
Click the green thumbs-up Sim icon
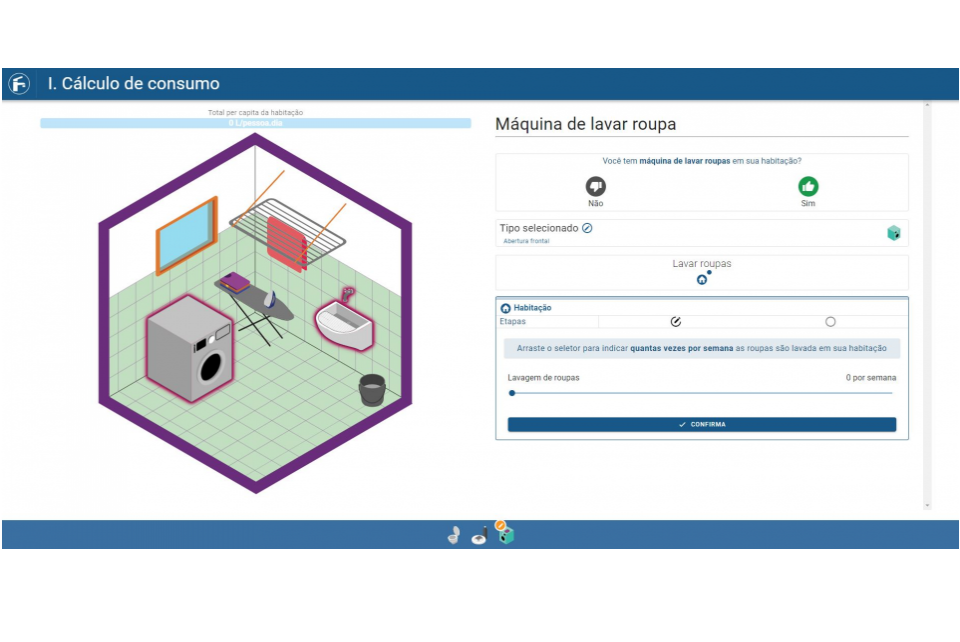808,186
